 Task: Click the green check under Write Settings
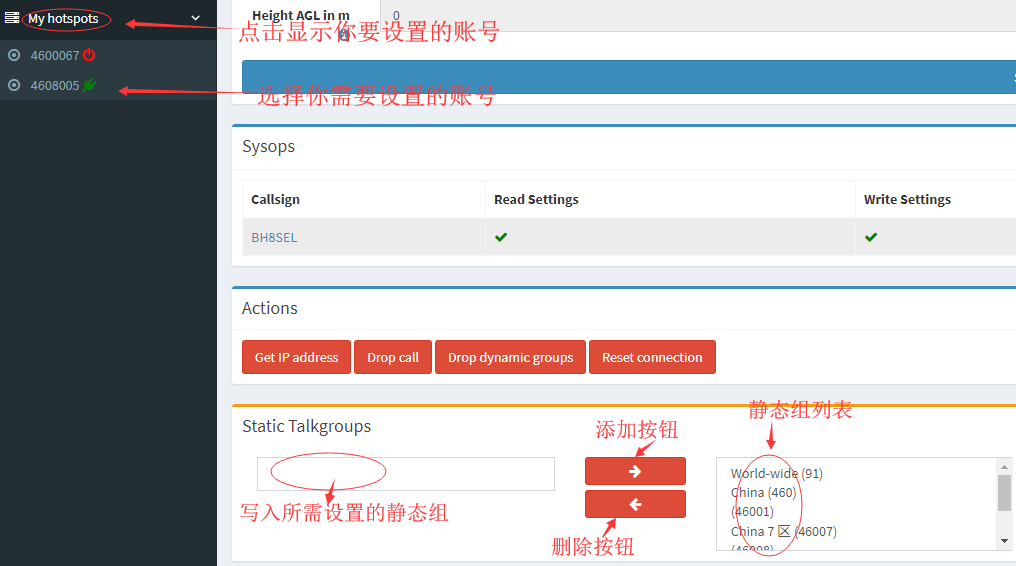(x=871, y=237)
